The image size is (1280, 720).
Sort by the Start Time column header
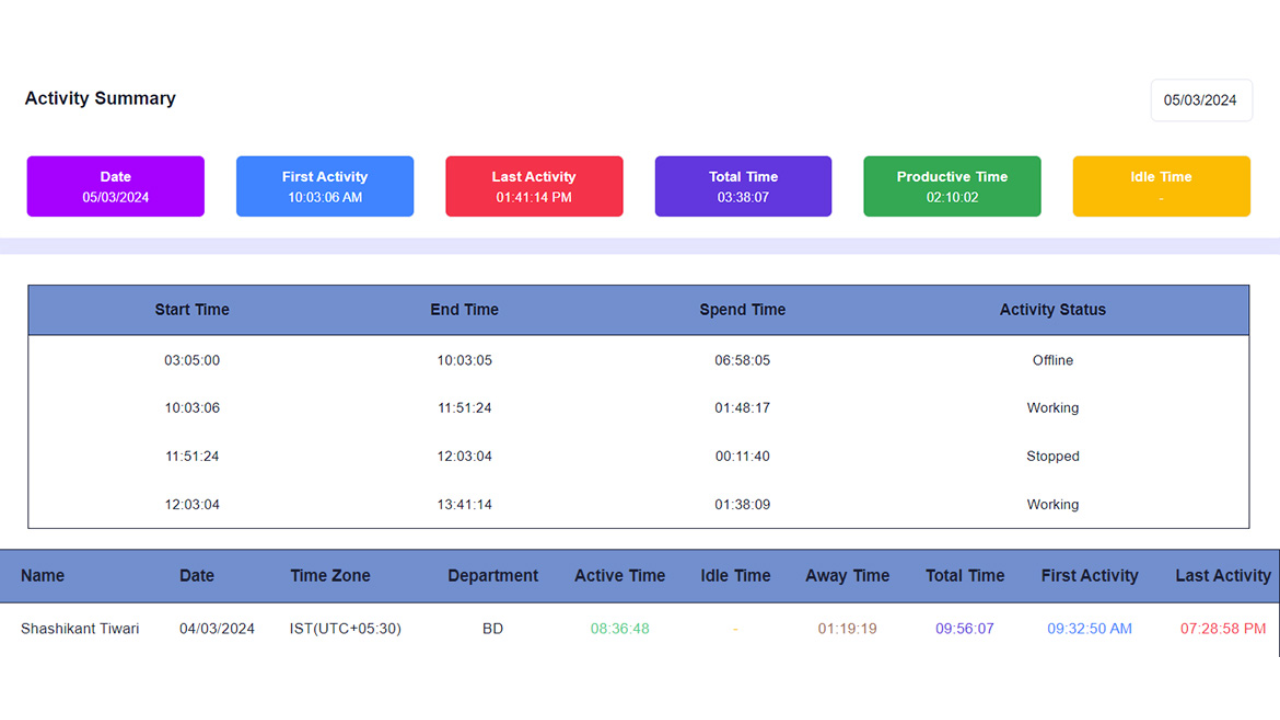(191, 310)
